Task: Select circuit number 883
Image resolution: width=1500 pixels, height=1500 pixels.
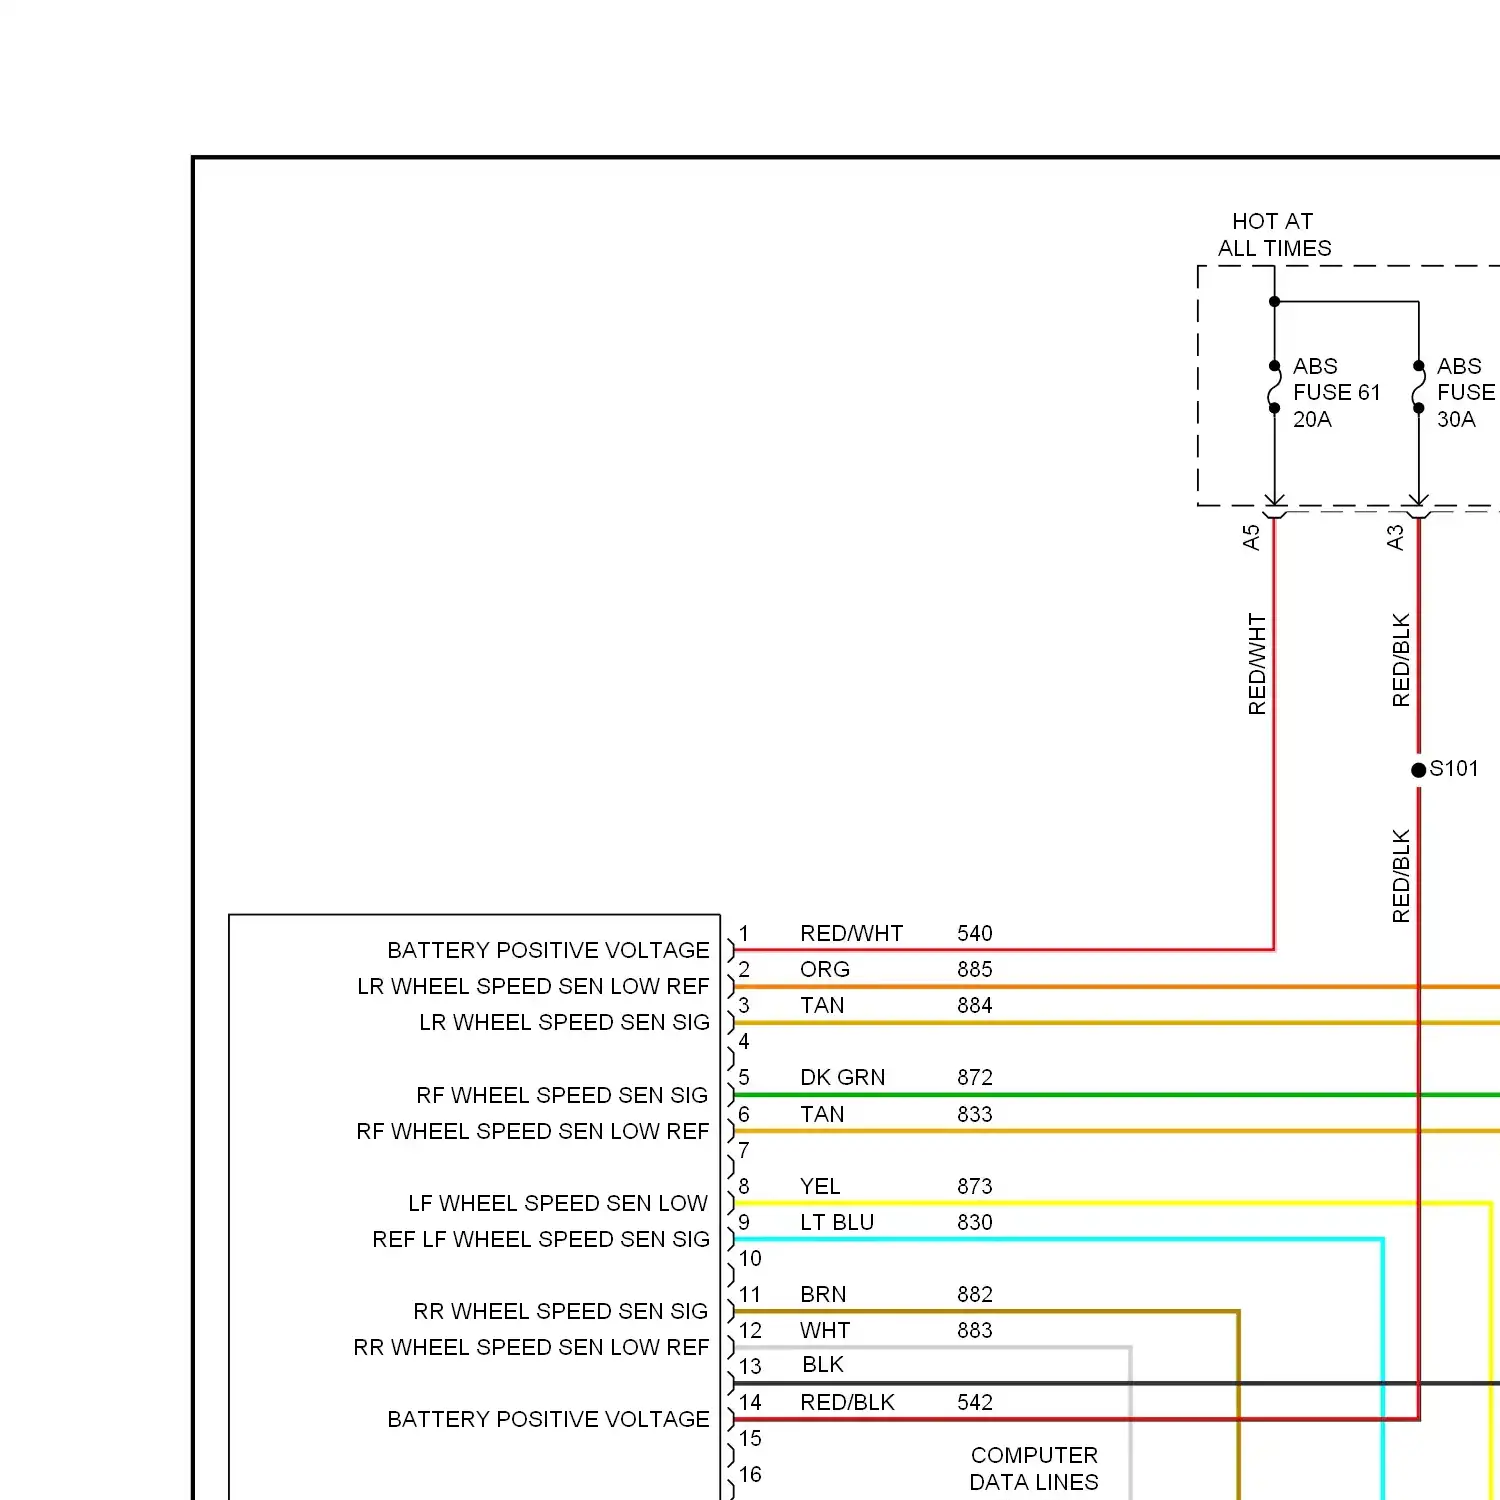Action: [x=975, y=1330]
